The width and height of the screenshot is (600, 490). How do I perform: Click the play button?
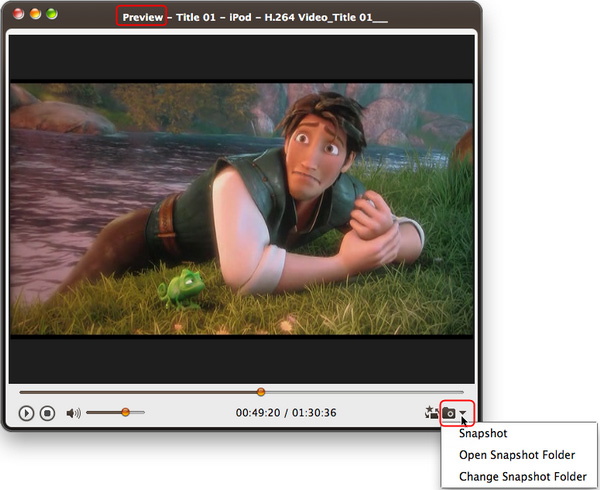pos(26,413)
